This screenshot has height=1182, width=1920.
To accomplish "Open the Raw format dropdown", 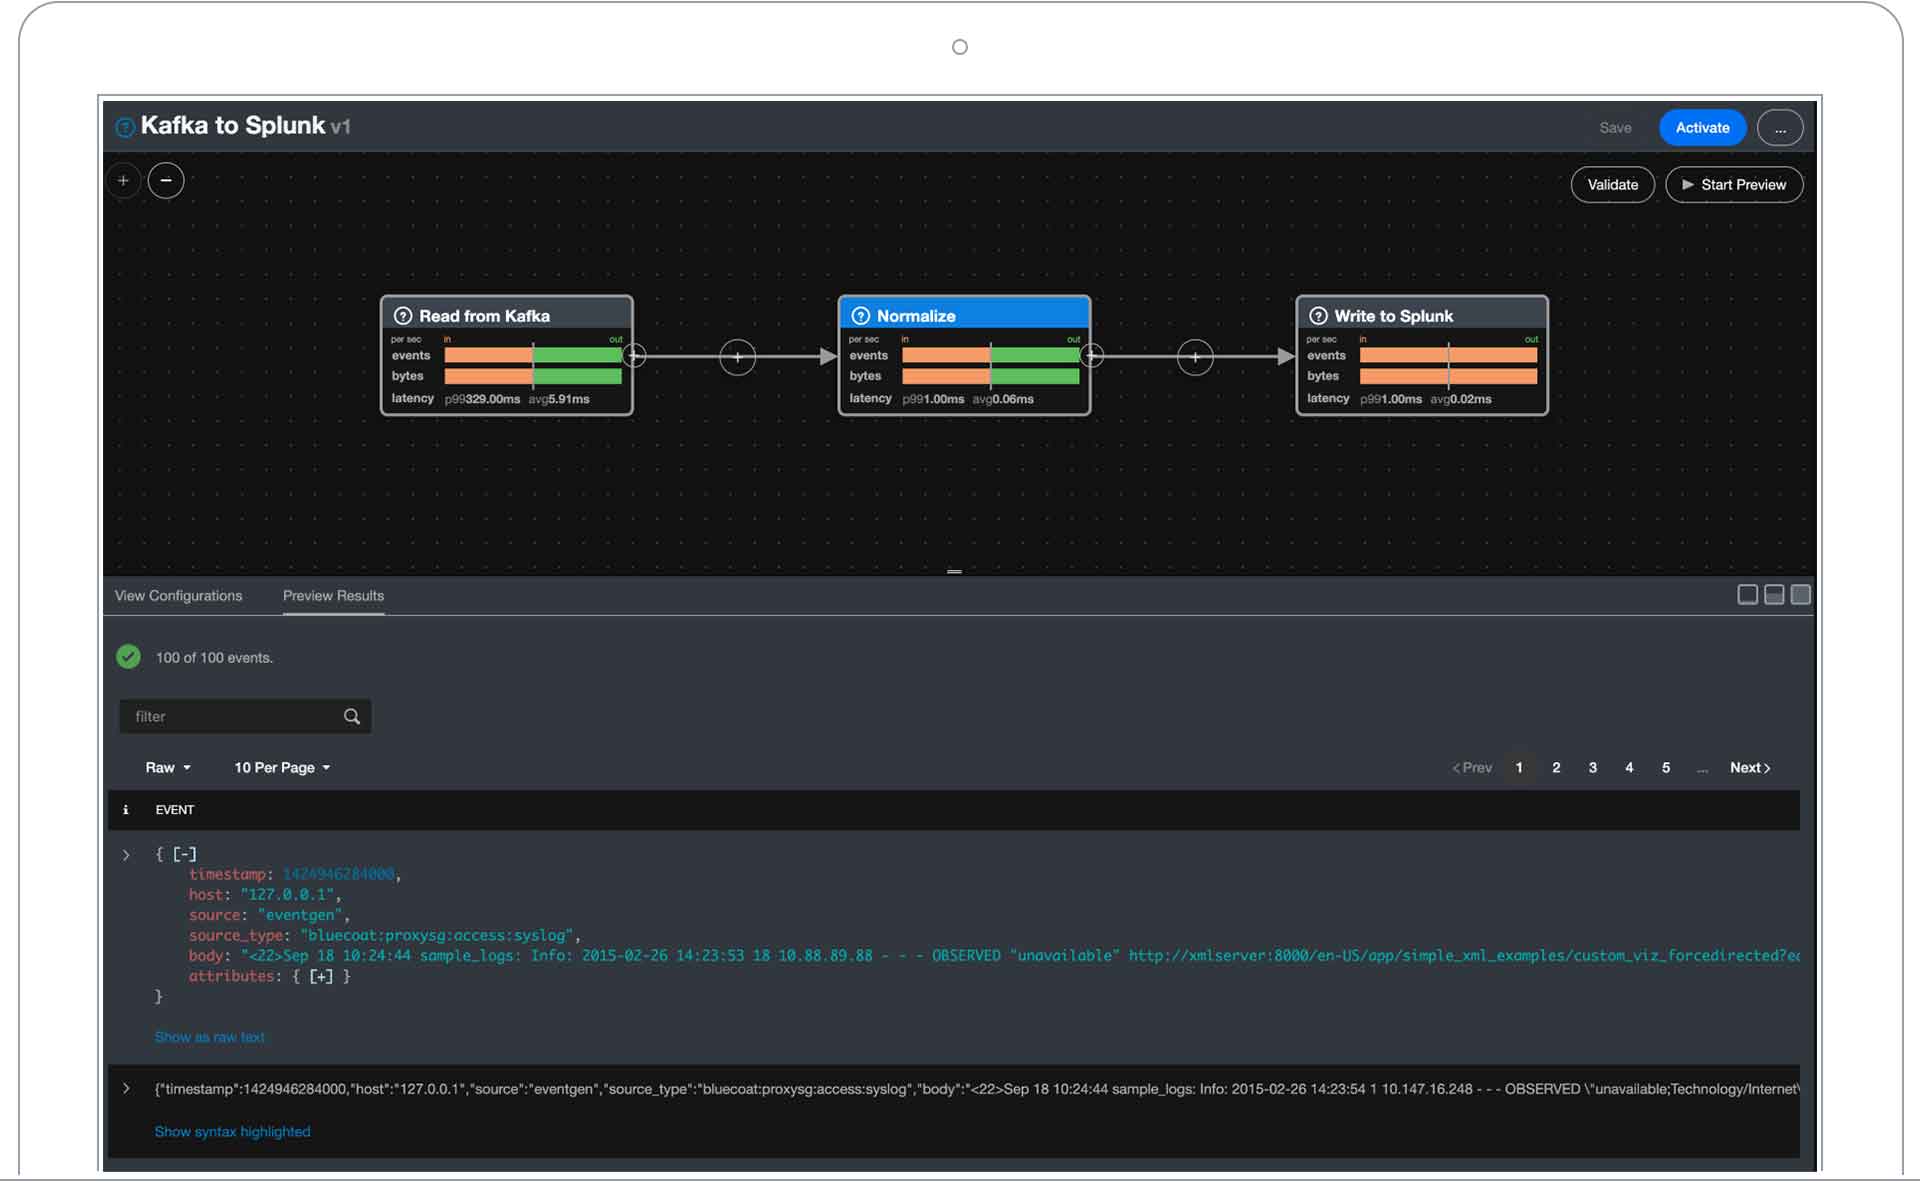I will [x=168, y=768].
